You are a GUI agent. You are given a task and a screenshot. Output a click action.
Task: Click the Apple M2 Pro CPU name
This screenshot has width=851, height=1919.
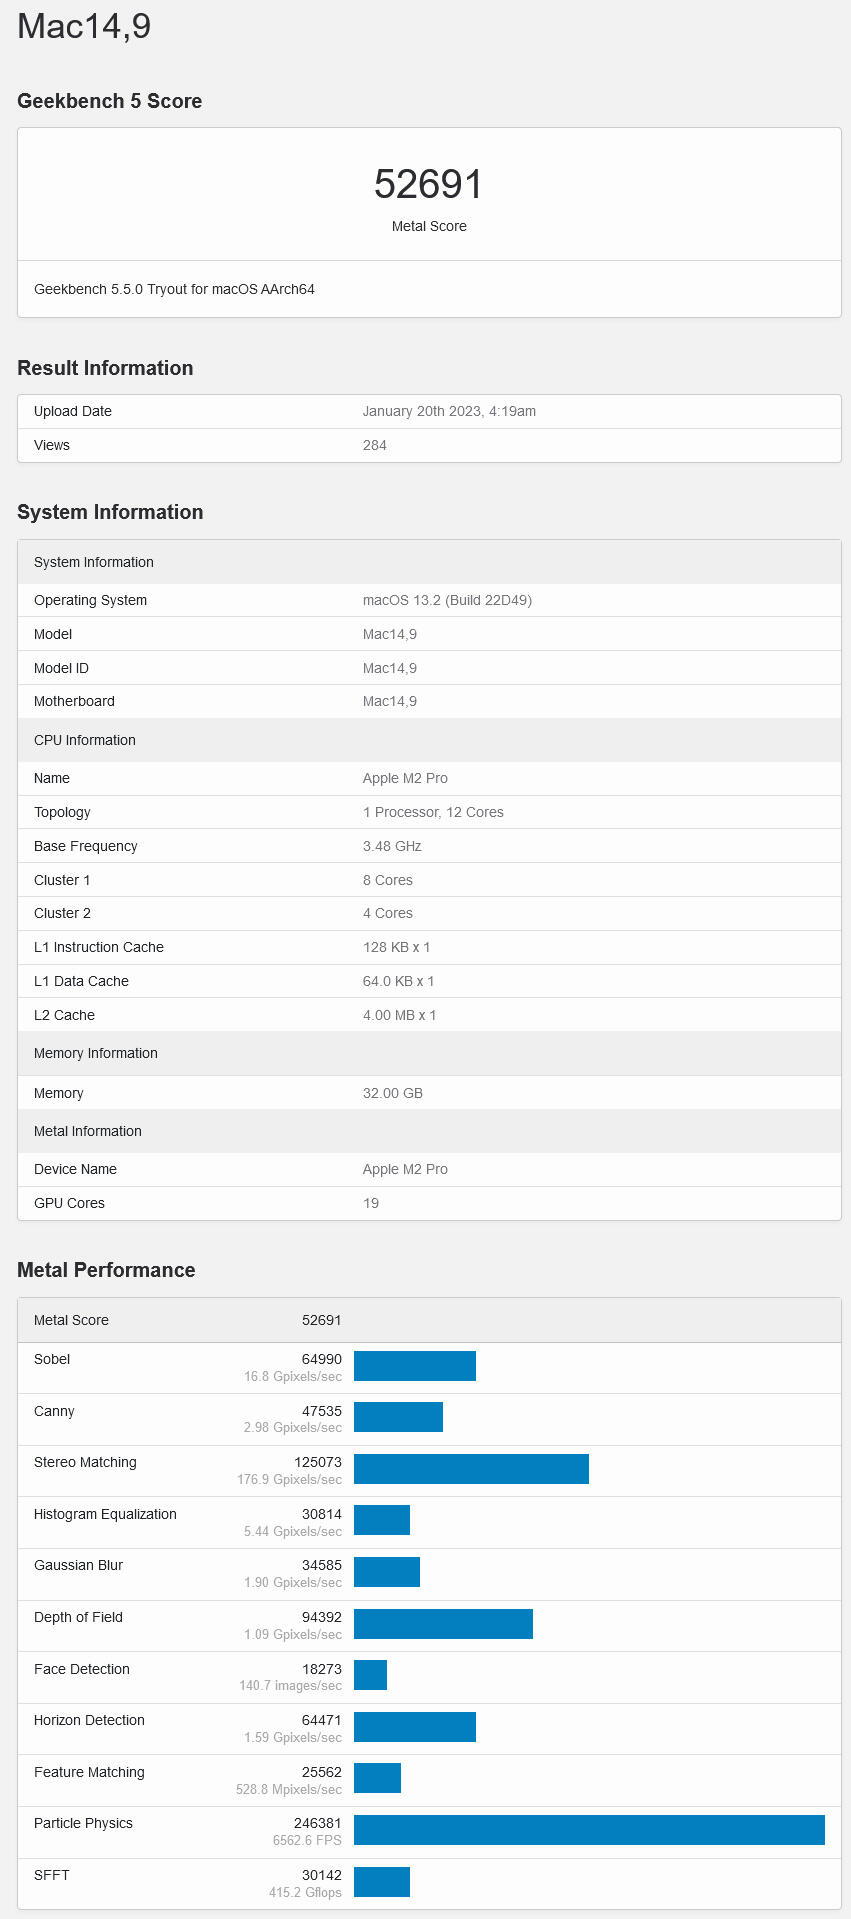(405, 778)
